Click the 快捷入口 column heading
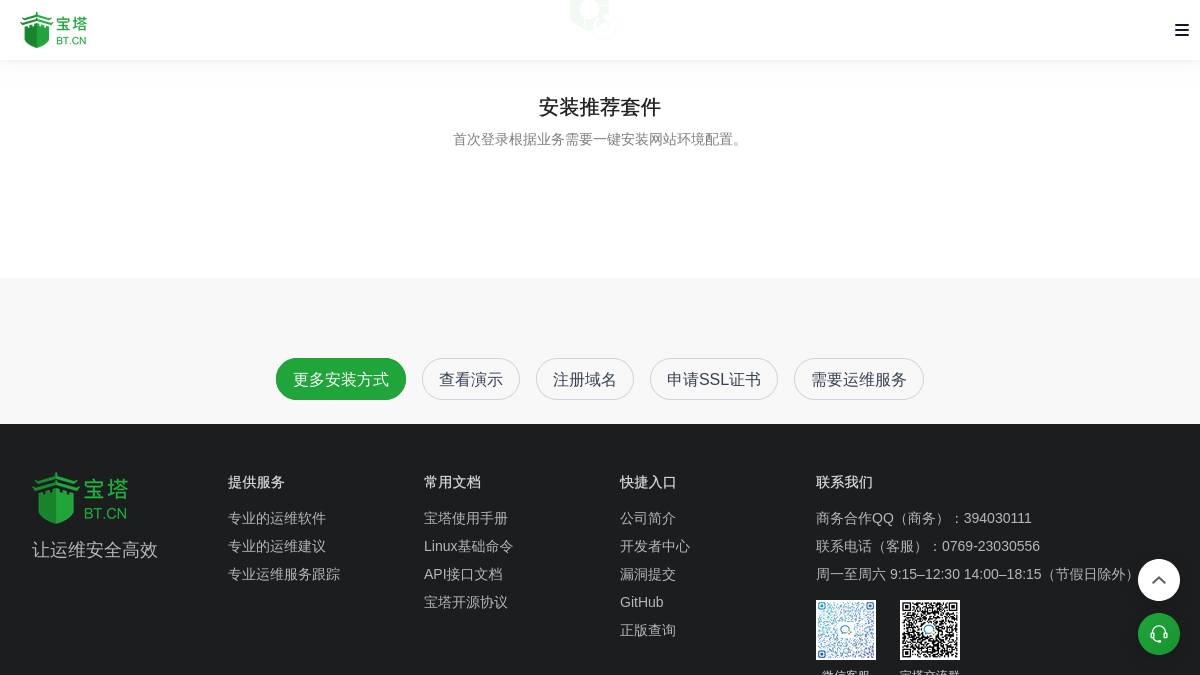Screen dimensions: 1200x675 (x=648, y=482)
